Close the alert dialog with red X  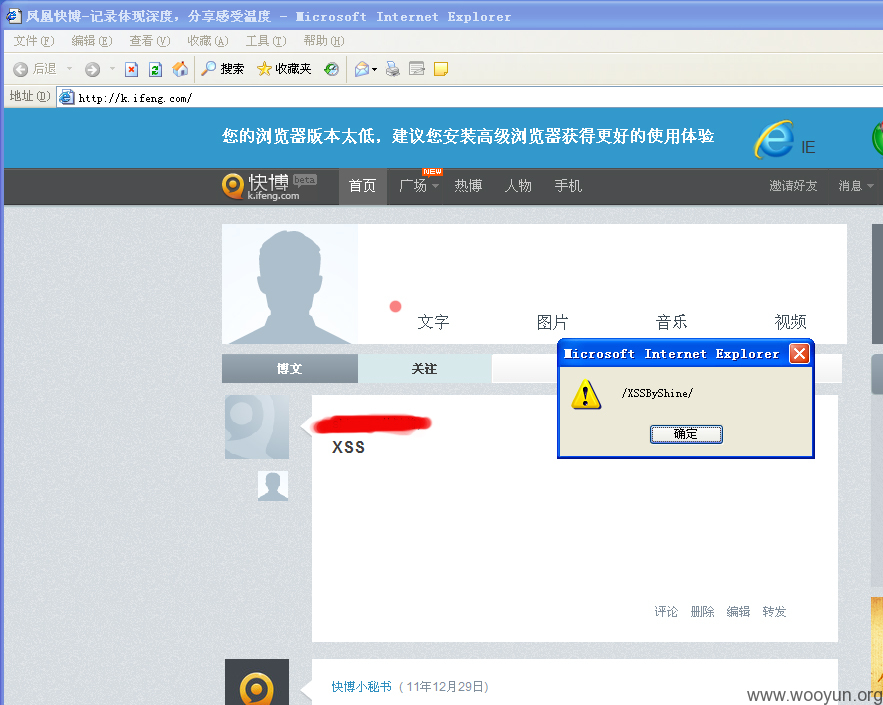pyautogui.click(x=799, y=354)
